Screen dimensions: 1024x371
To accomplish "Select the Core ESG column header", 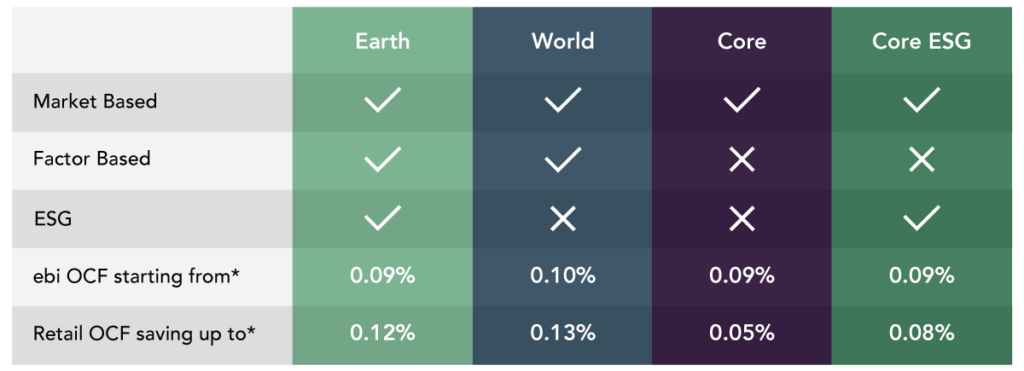I will click(921, 41).
